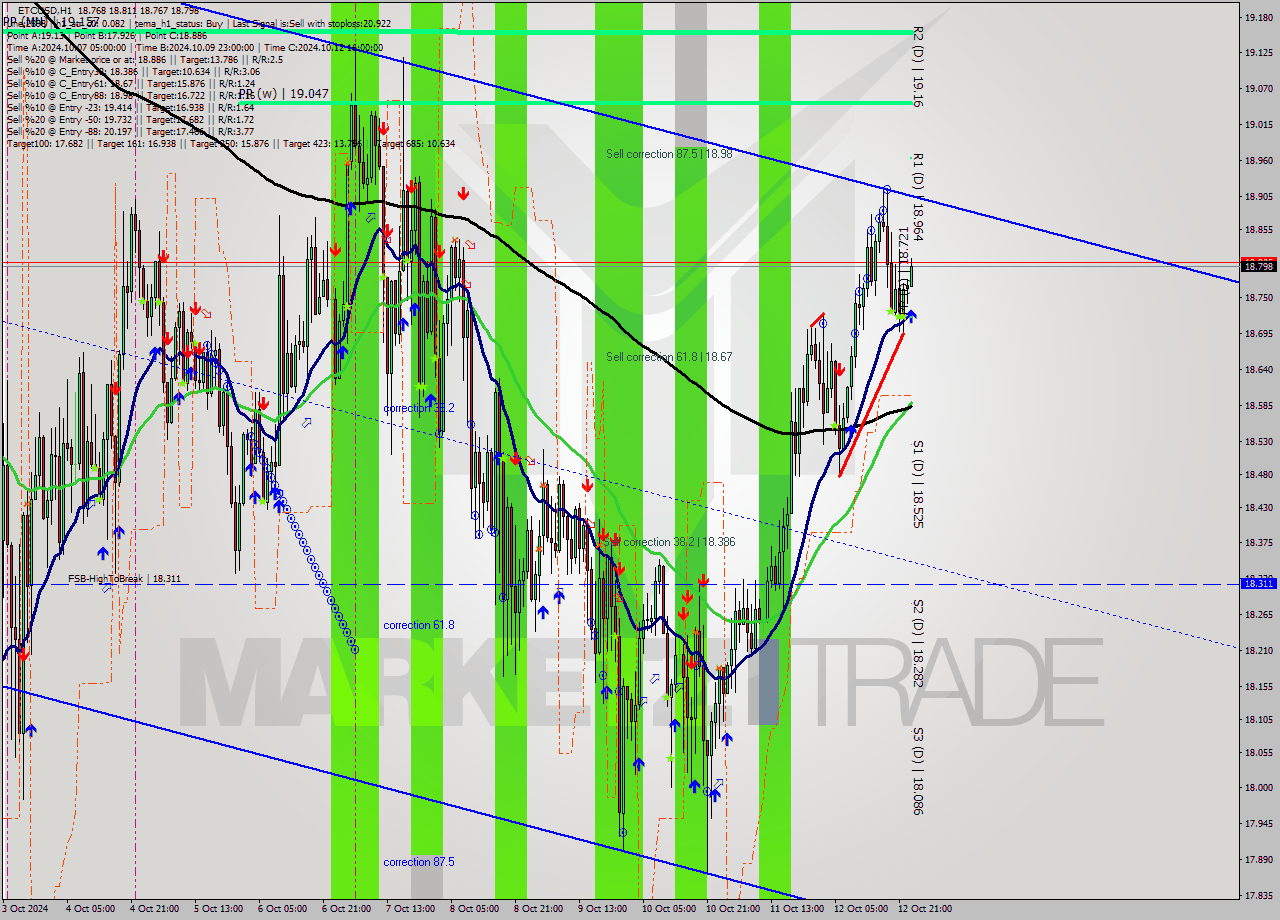Click the 17.835 price axis value
This screenshot has width=1280, height=920.
tap(1258, 895)
